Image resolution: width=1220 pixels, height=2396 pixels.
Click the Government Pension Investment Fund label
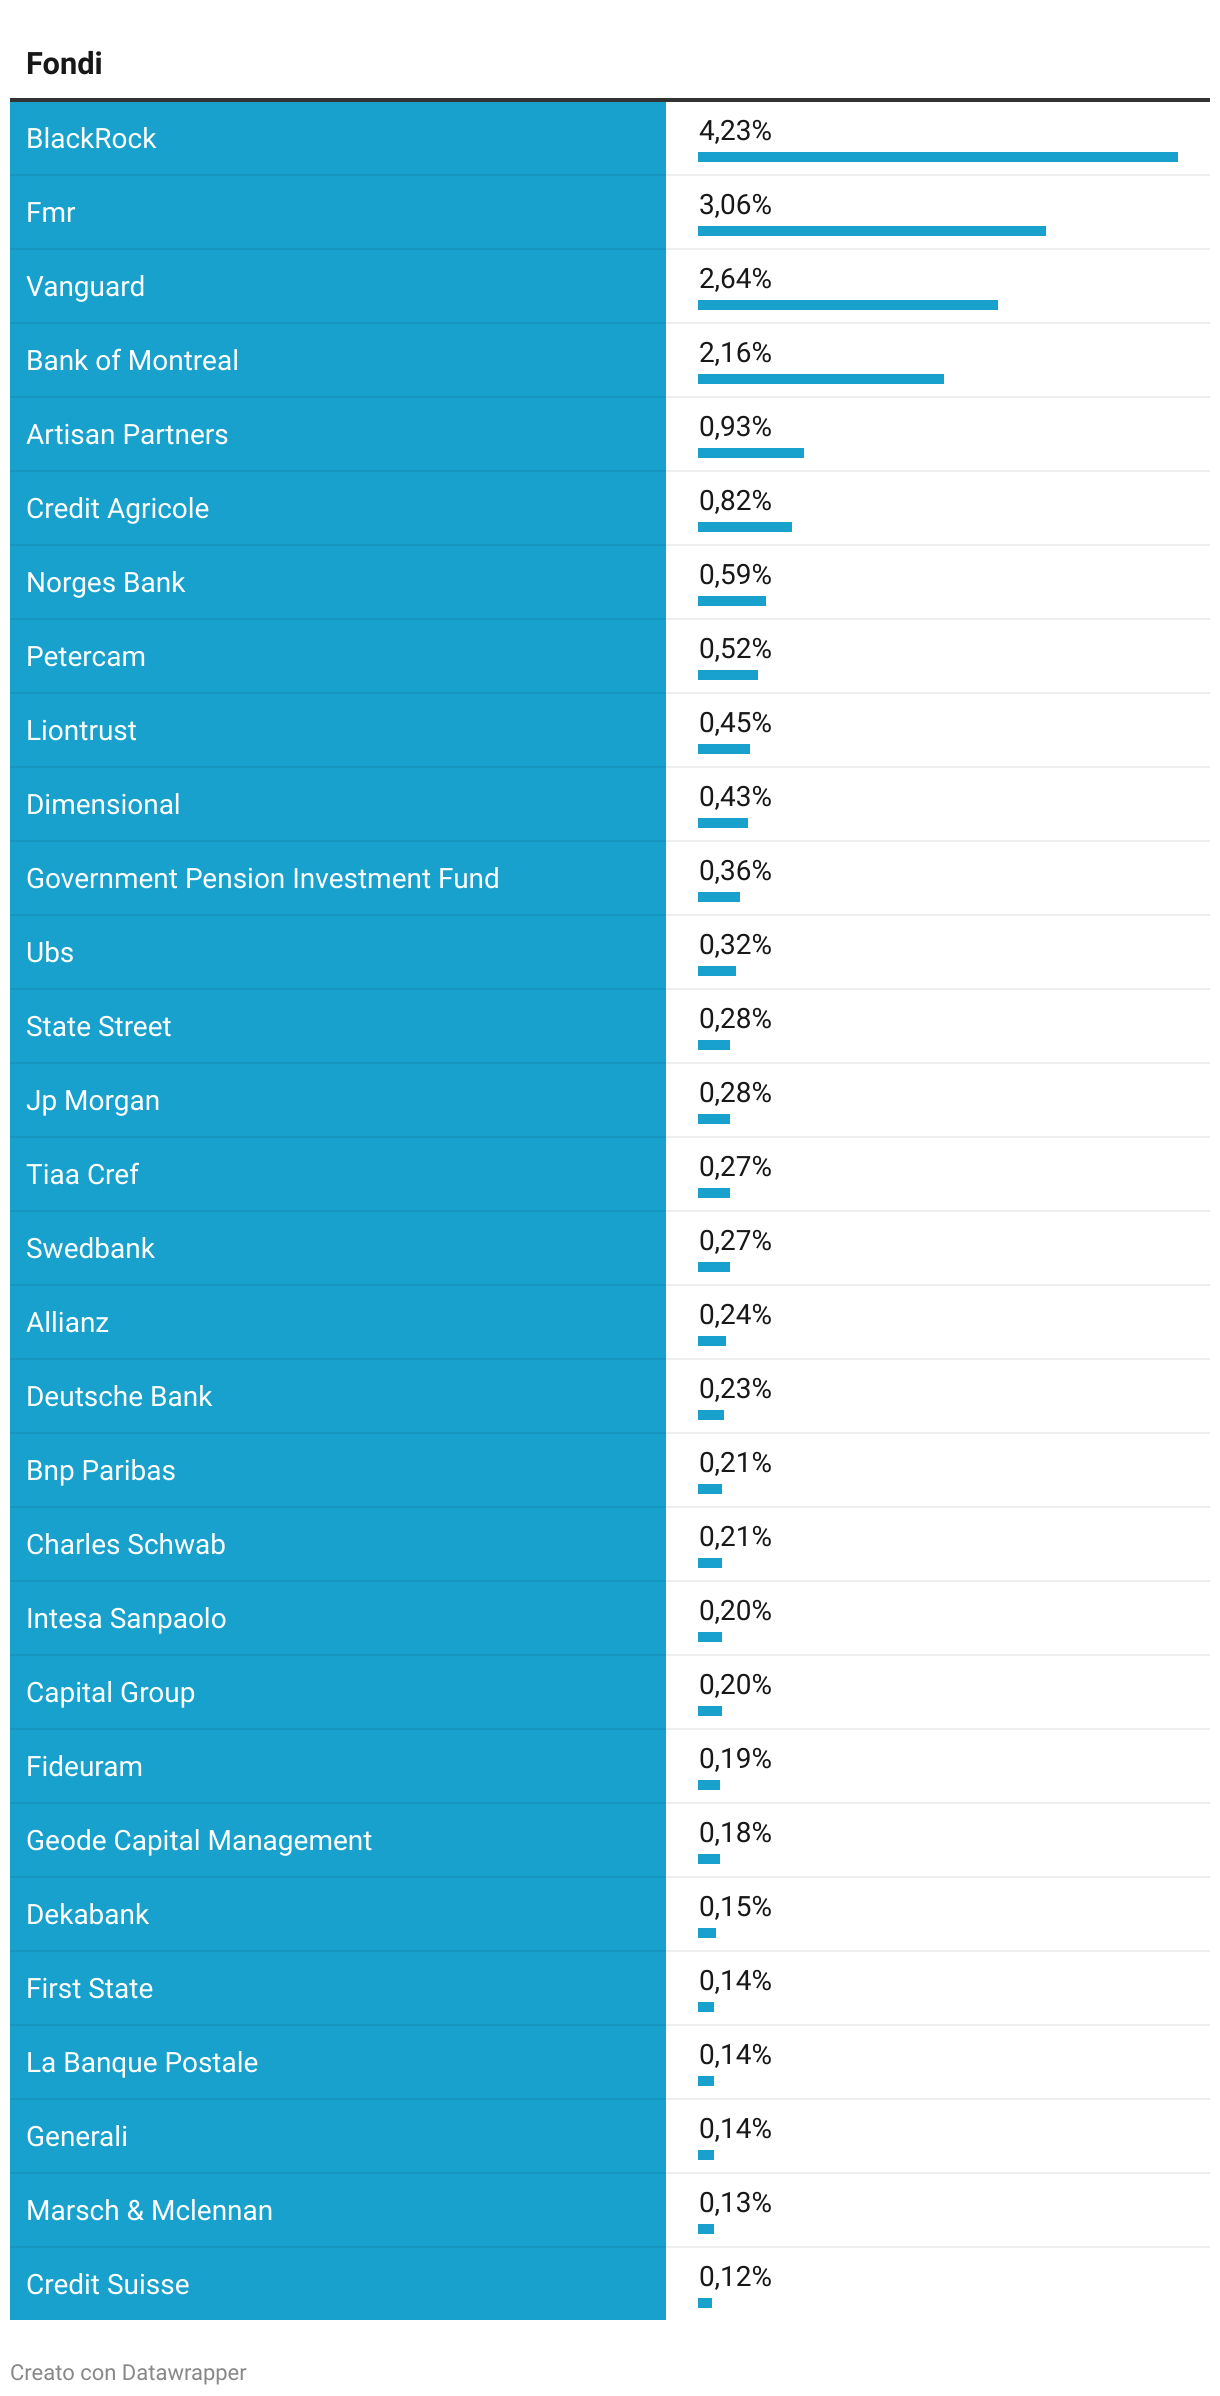262,878
